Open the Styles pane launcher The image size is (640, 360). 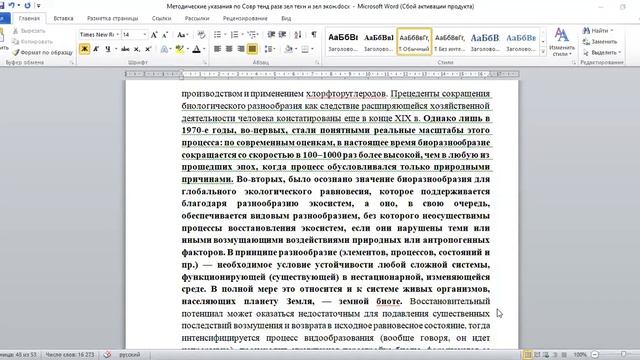click(573, 62)
